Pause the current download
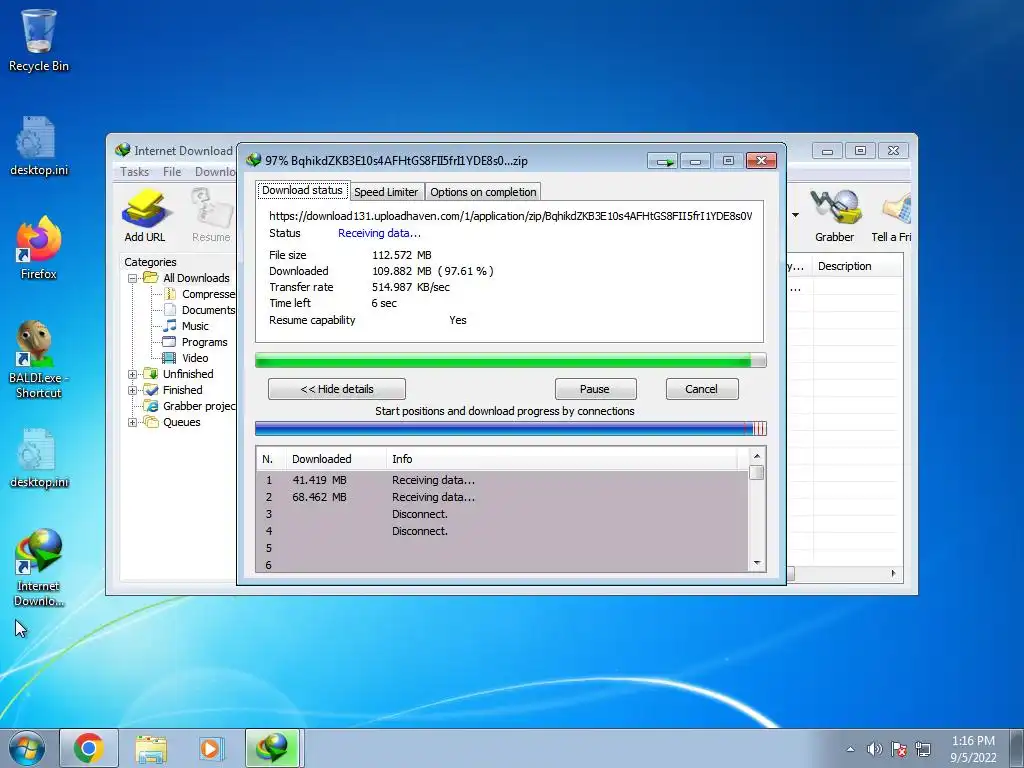The image size is (1024, 768). [595, 389]
